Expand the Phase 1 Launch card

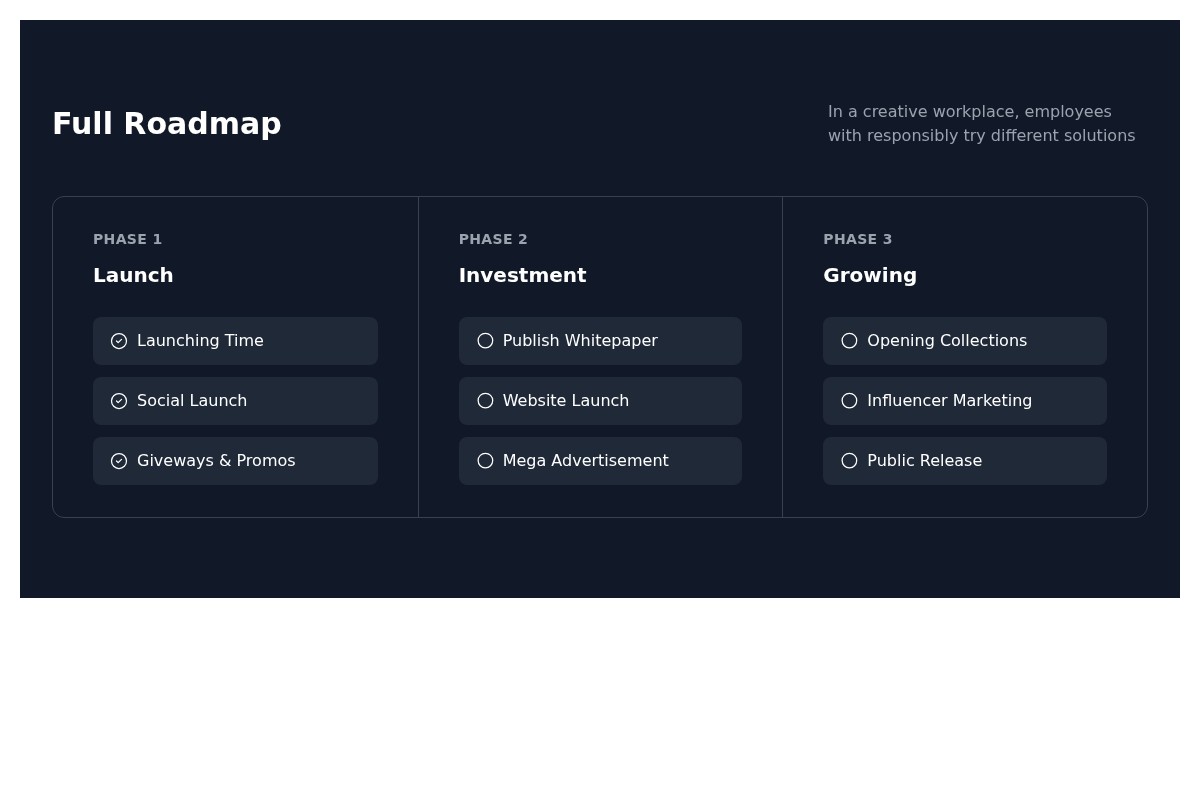click(x=235, y=357)
